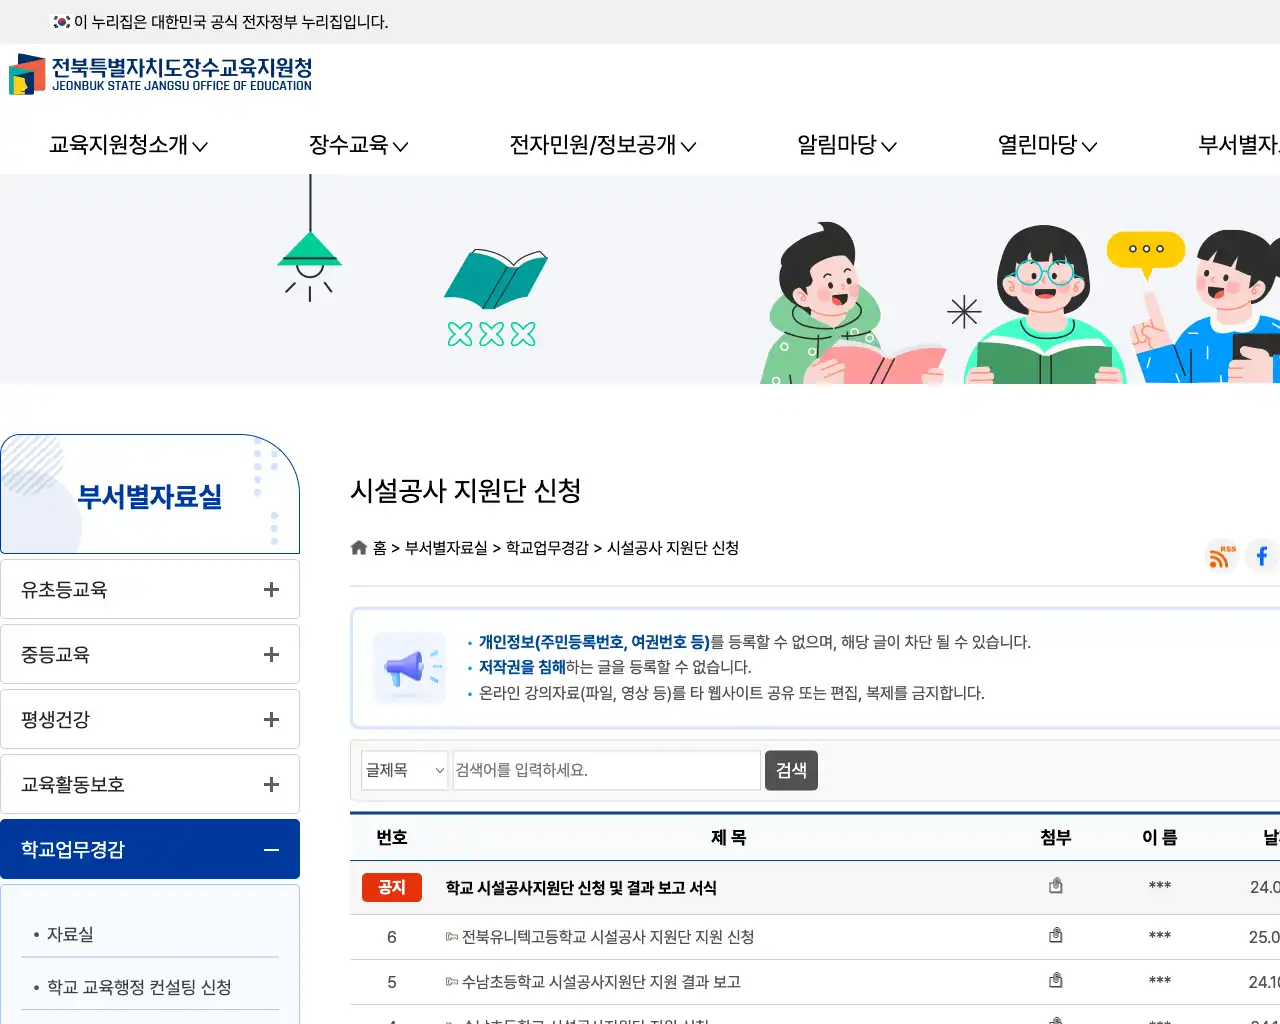Expand 중등교육 with its plus icon
The image size is (1280, 1024).
pos(271,654)
